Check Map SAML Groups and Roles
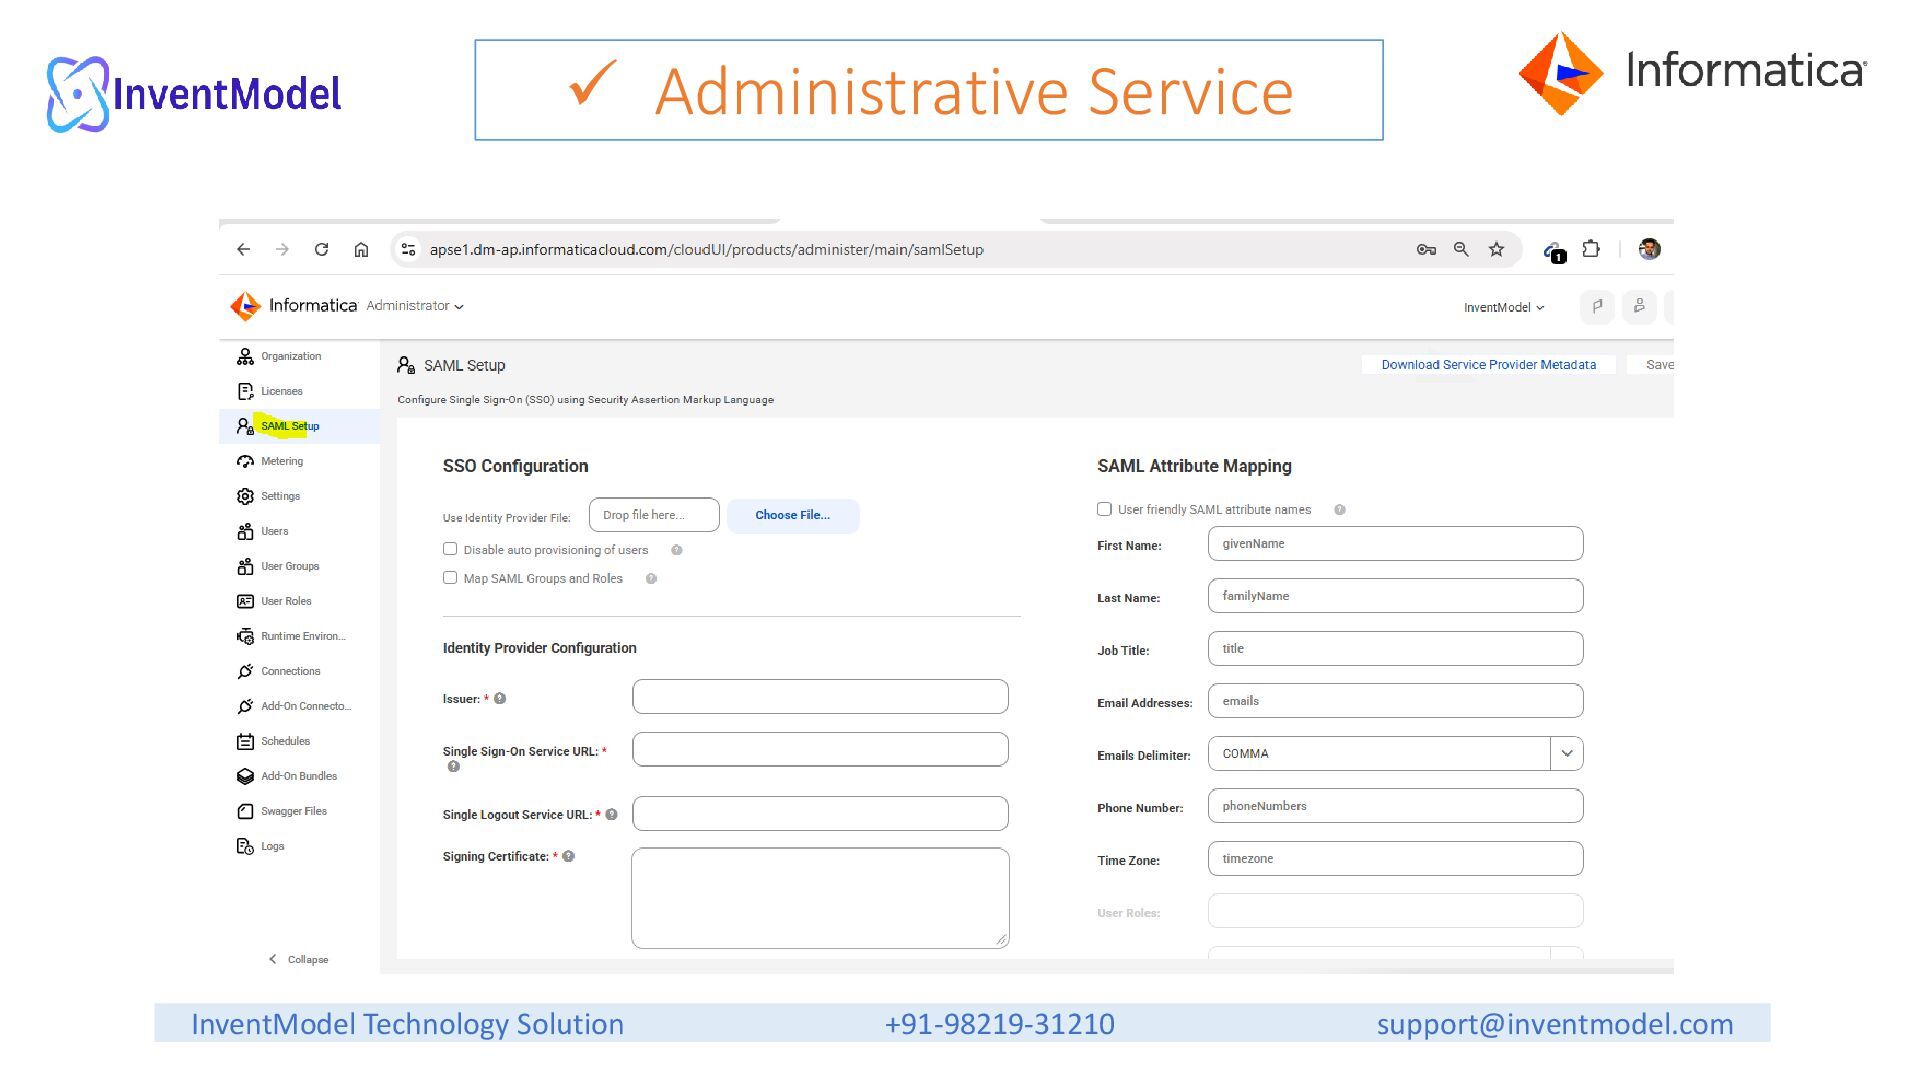 tap(450, 578)
